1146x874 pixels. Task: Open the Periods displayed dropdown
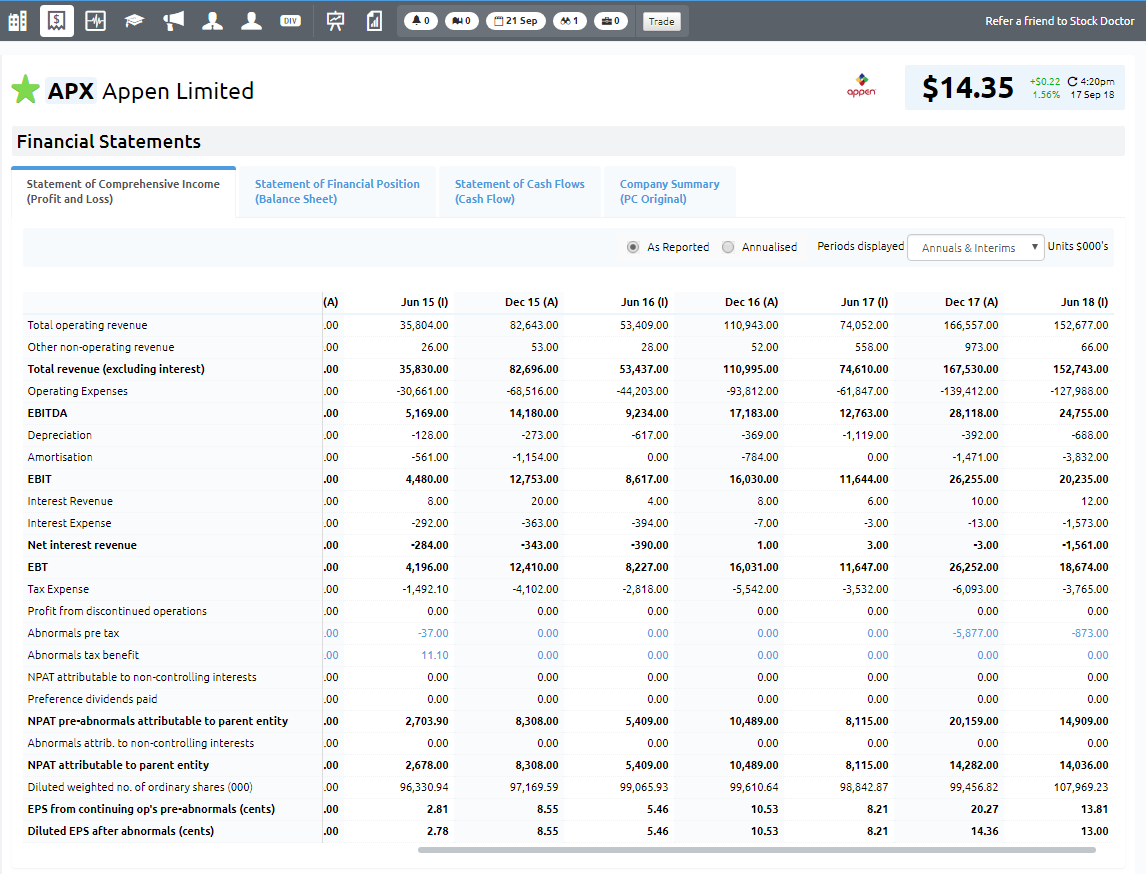[976, 248]
